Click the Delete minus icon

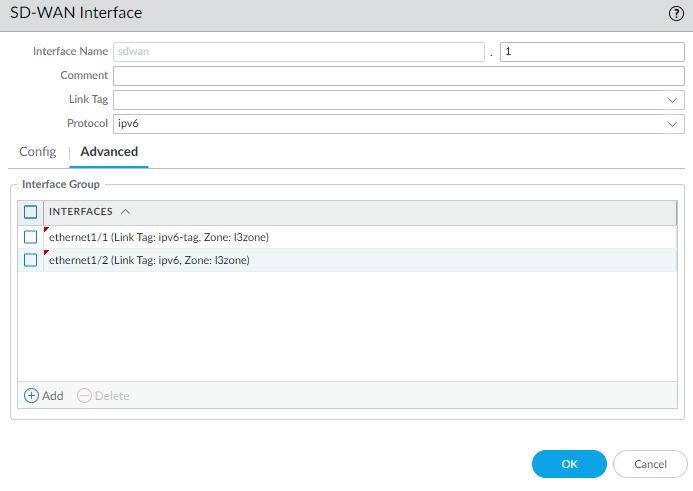pos(84,395)
